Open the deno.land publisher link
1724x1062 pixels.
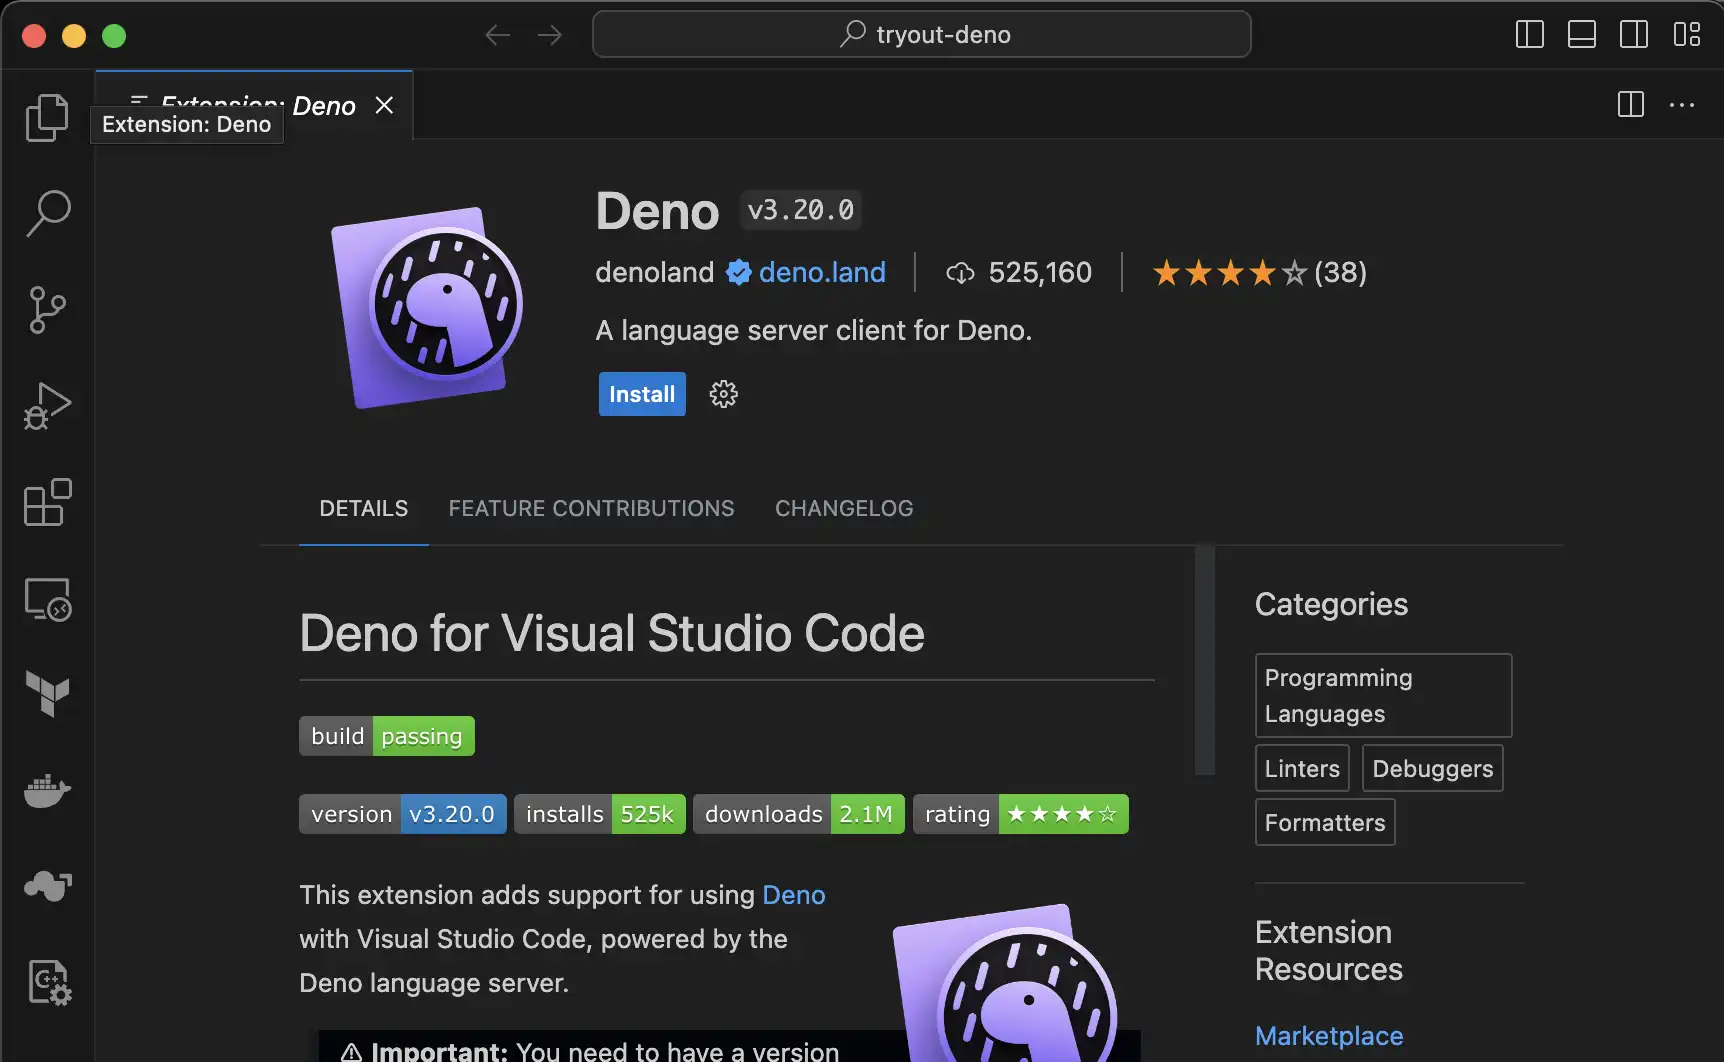tap(822, 272)
